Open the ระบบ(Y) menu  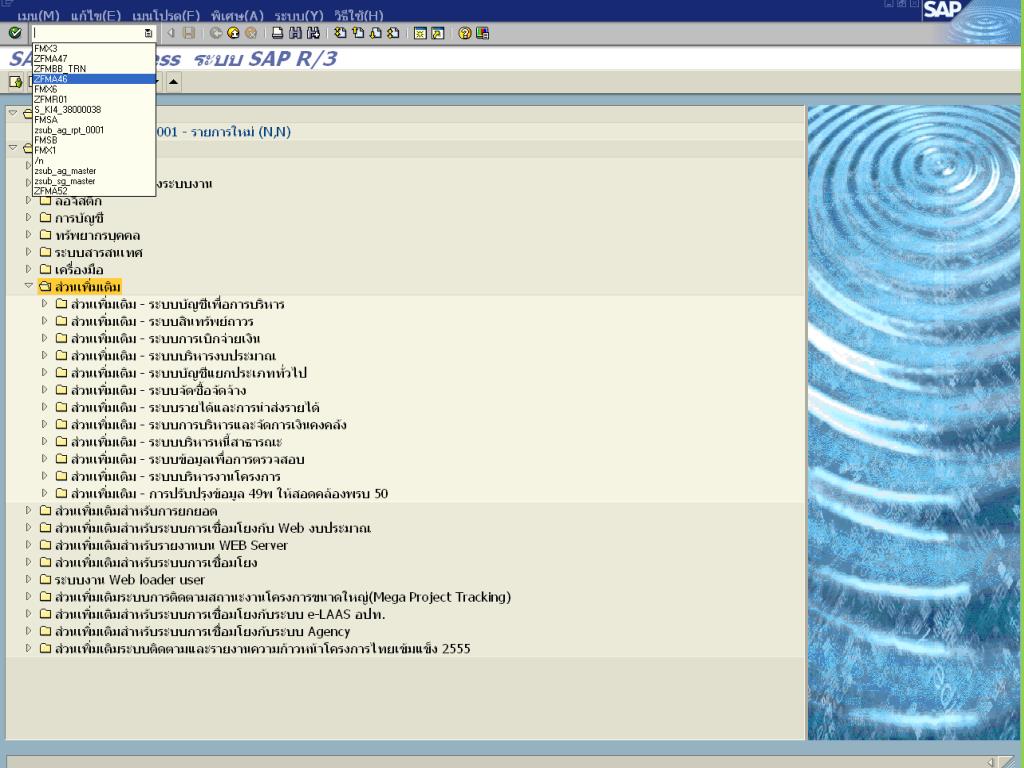(x=298, y=15)
